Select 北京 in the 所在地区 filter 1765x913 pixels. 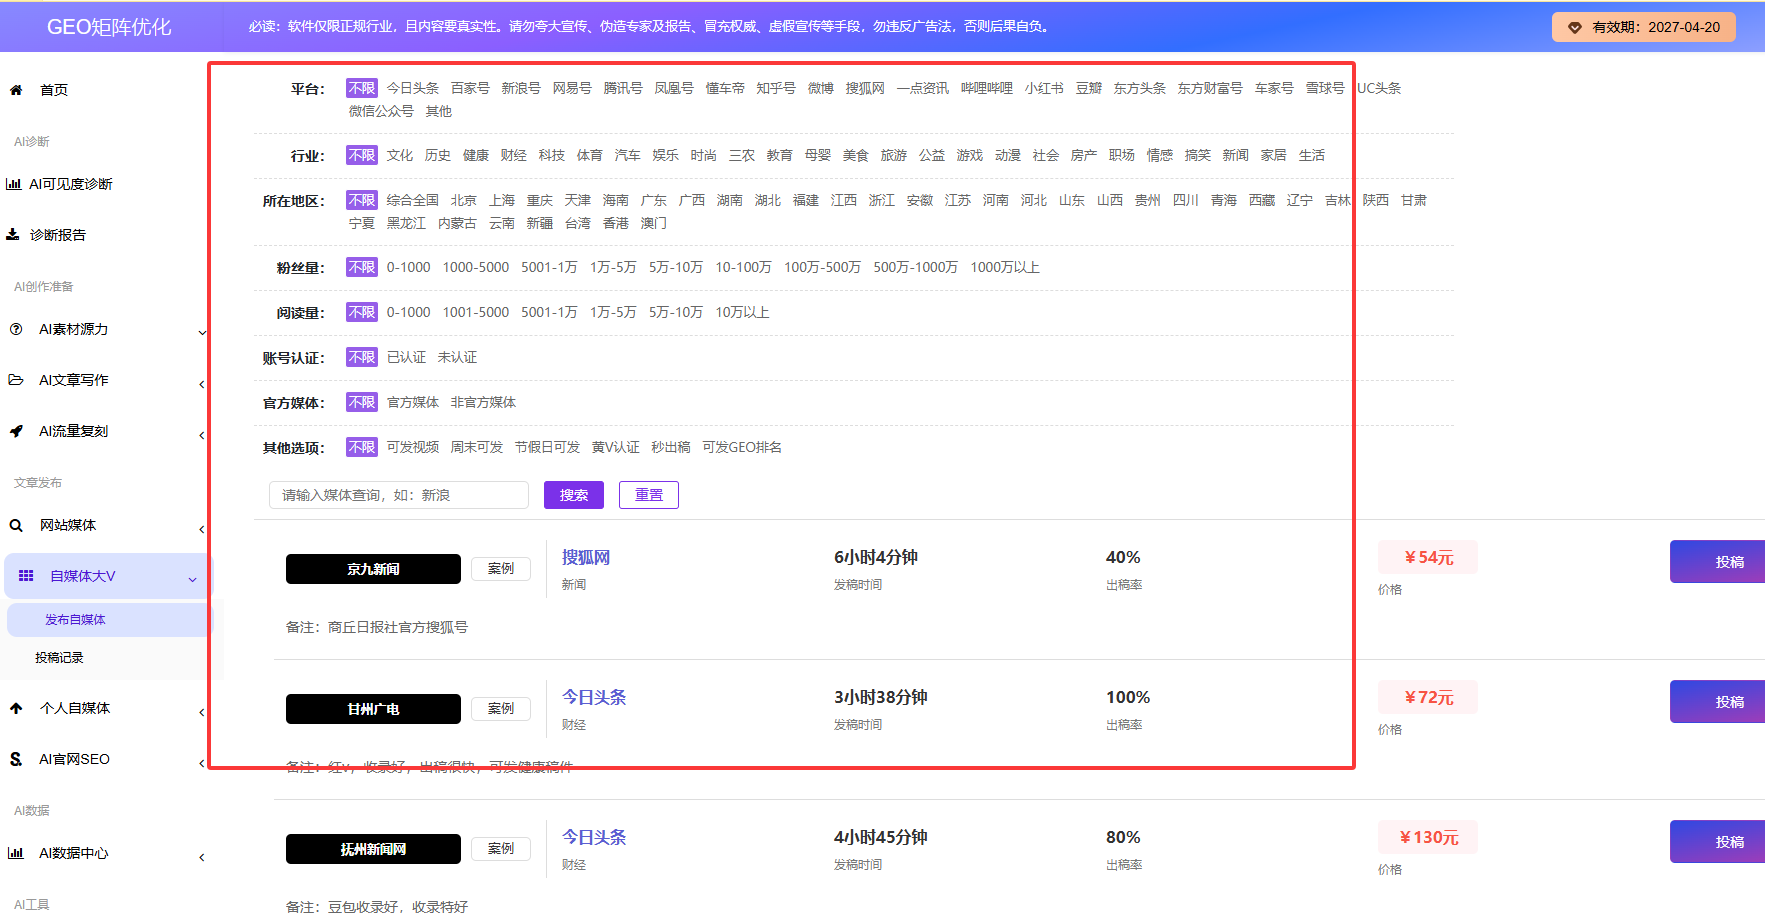click(464, 200)
